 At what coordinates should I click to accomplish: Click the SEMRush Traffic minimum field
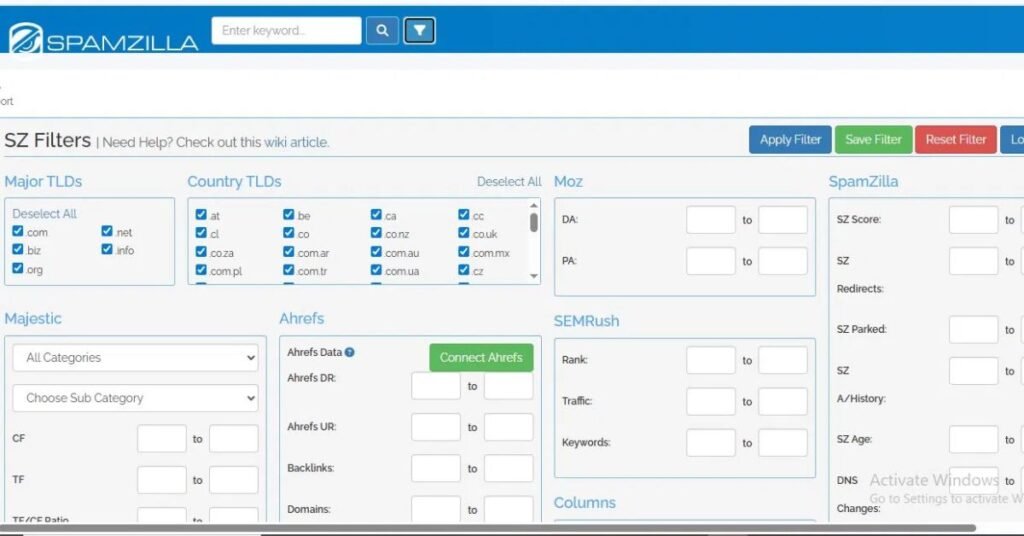coord(711,402)
